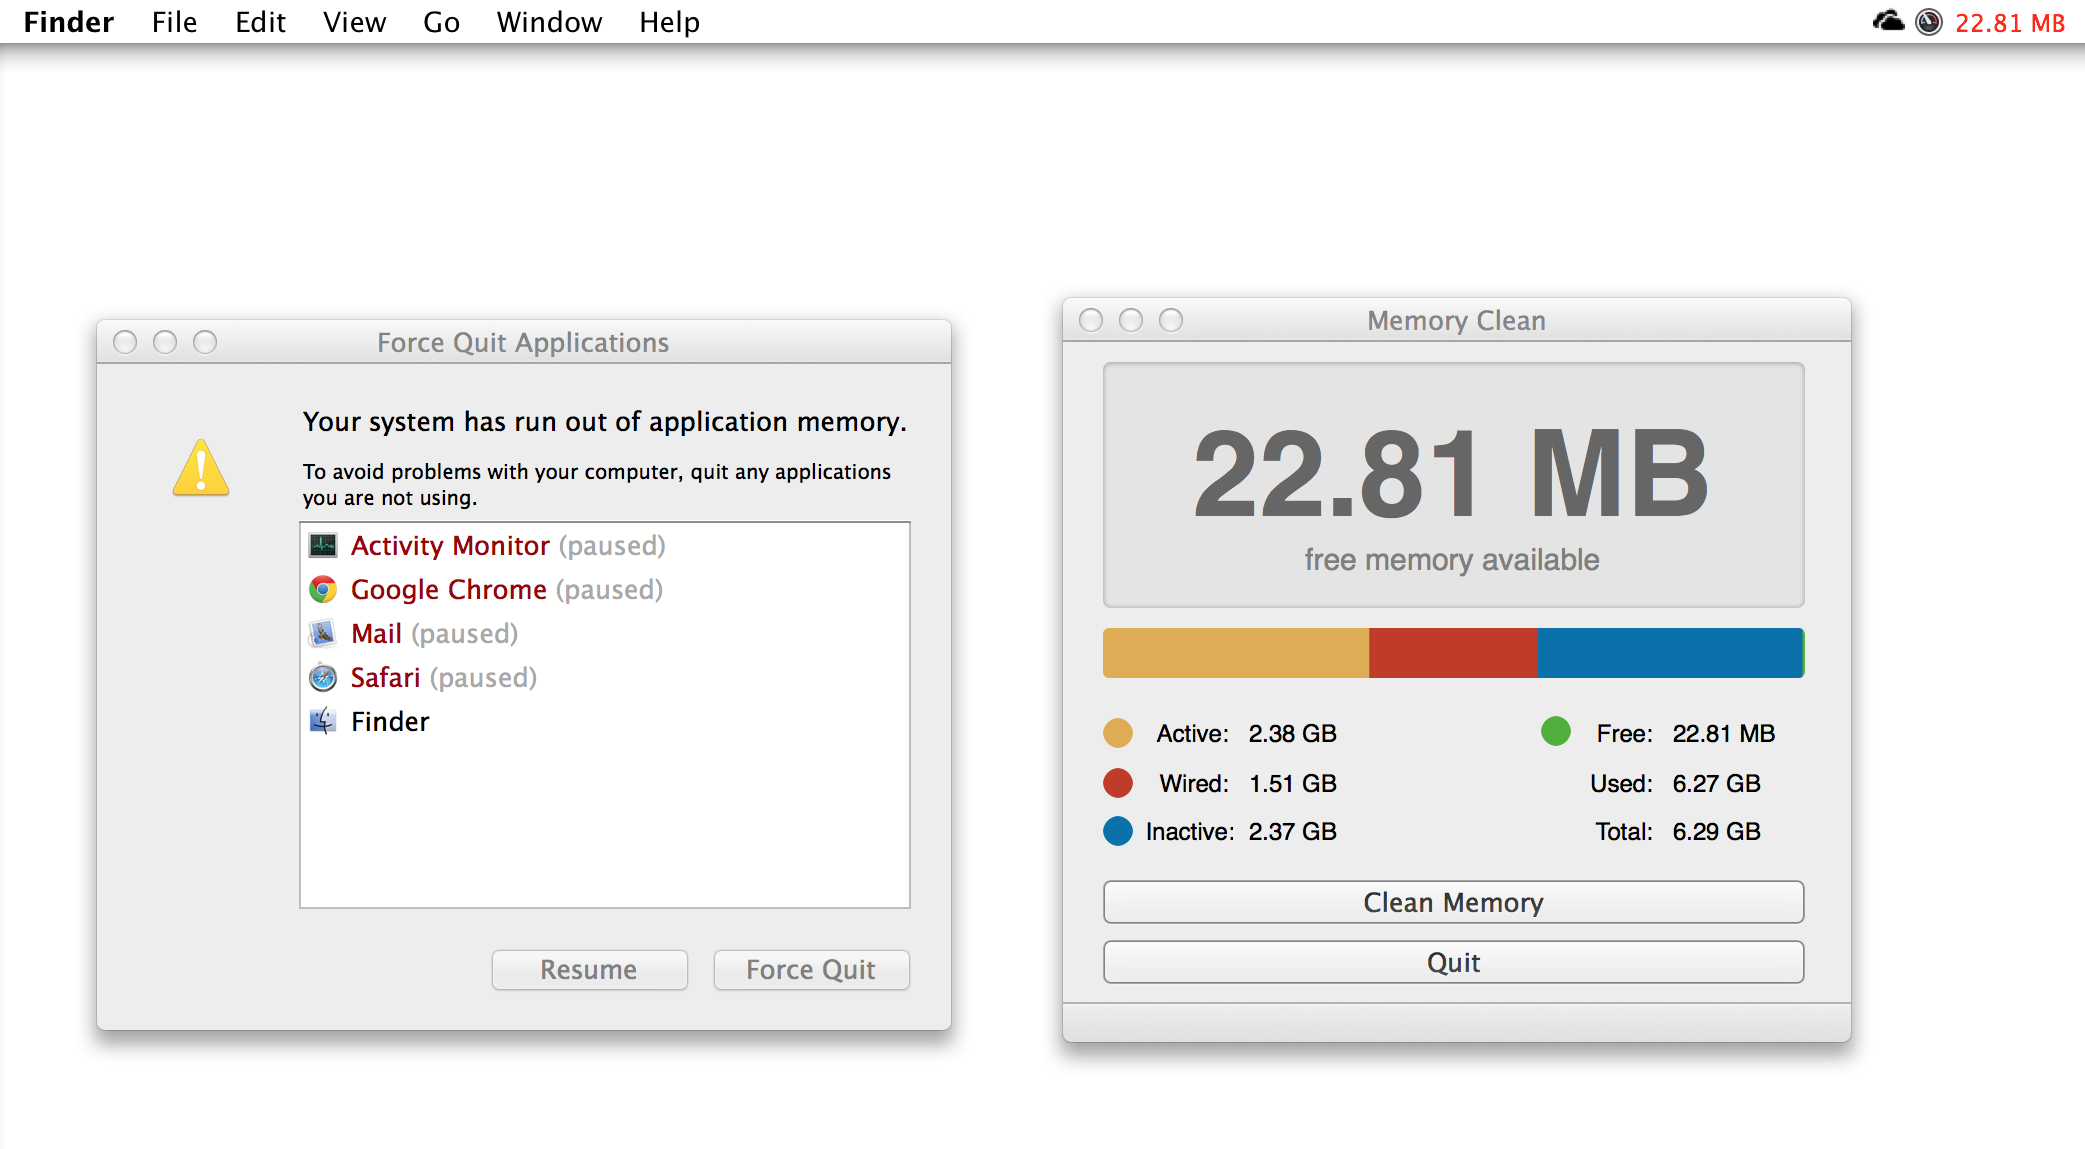The image size is (2085, 1149).
Task: Click the yellow warning triangle icon
Action: tap(201, 469)
